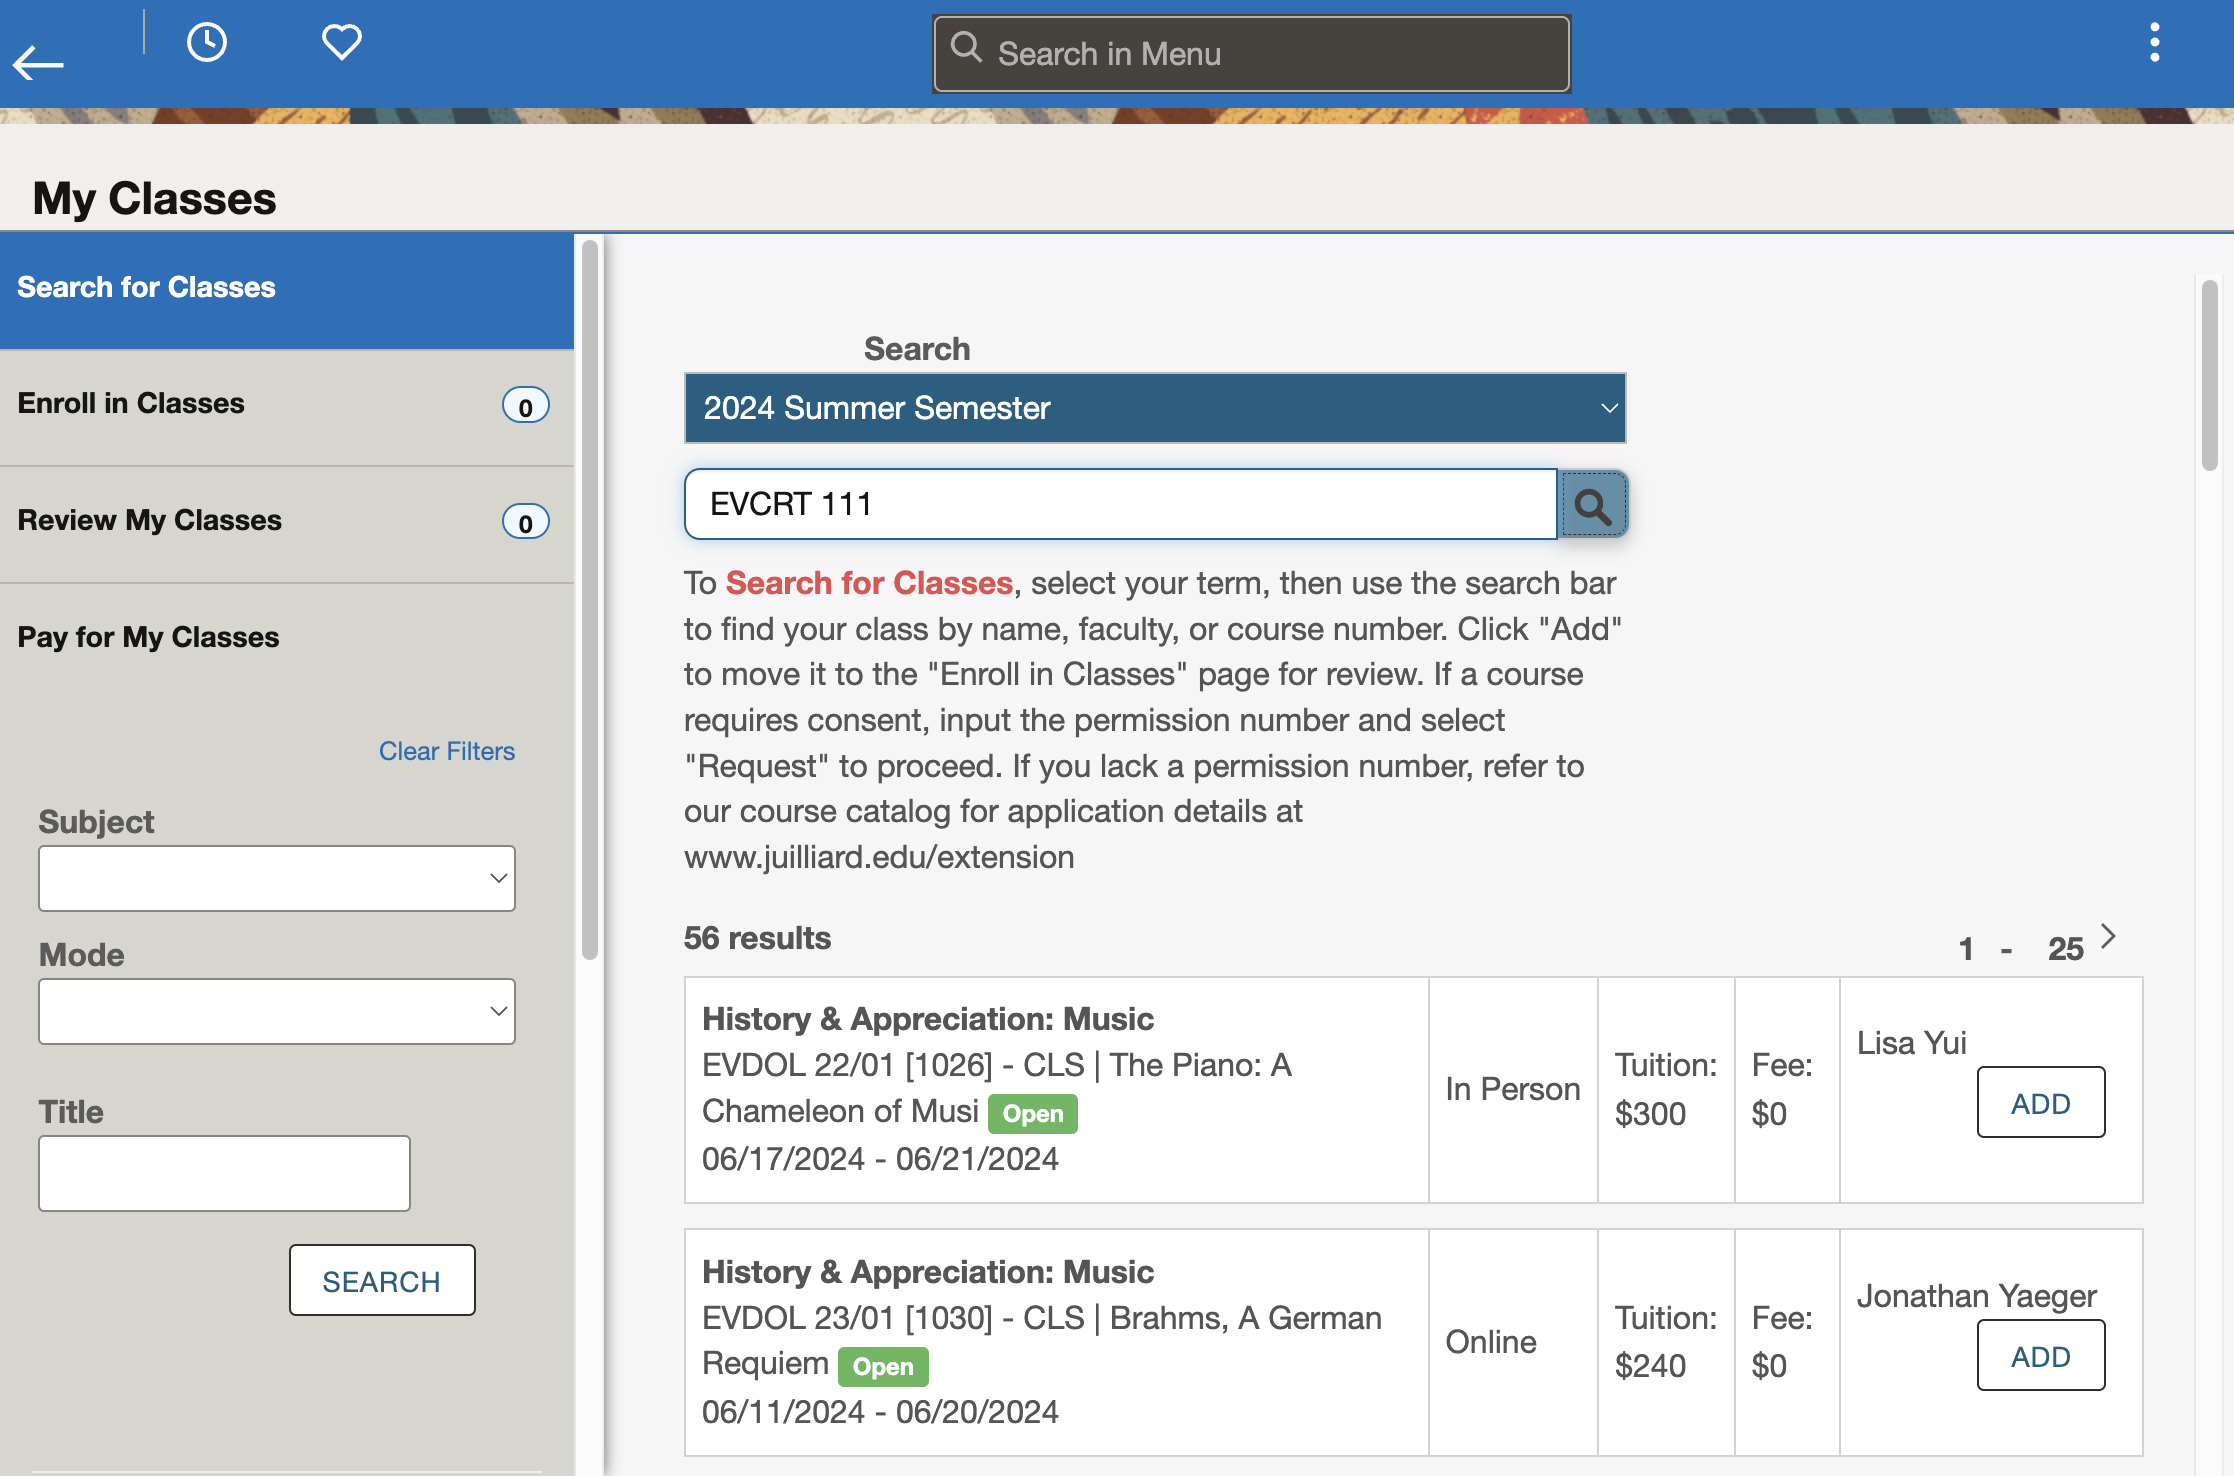Click the Jonathan Yaeger instructor name
2234x1476 pixels.
[x=1976, y=1296]
